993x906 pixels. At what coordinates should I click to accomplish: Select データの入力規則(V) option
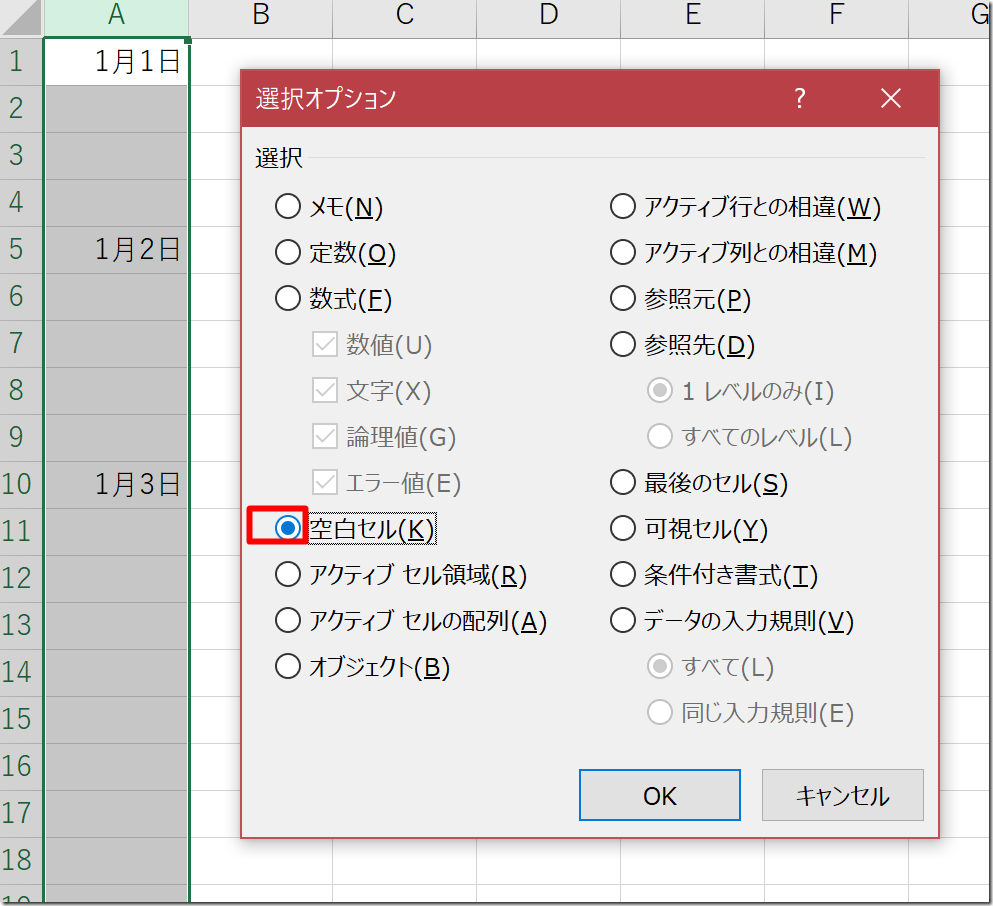(x=623, y=621)
